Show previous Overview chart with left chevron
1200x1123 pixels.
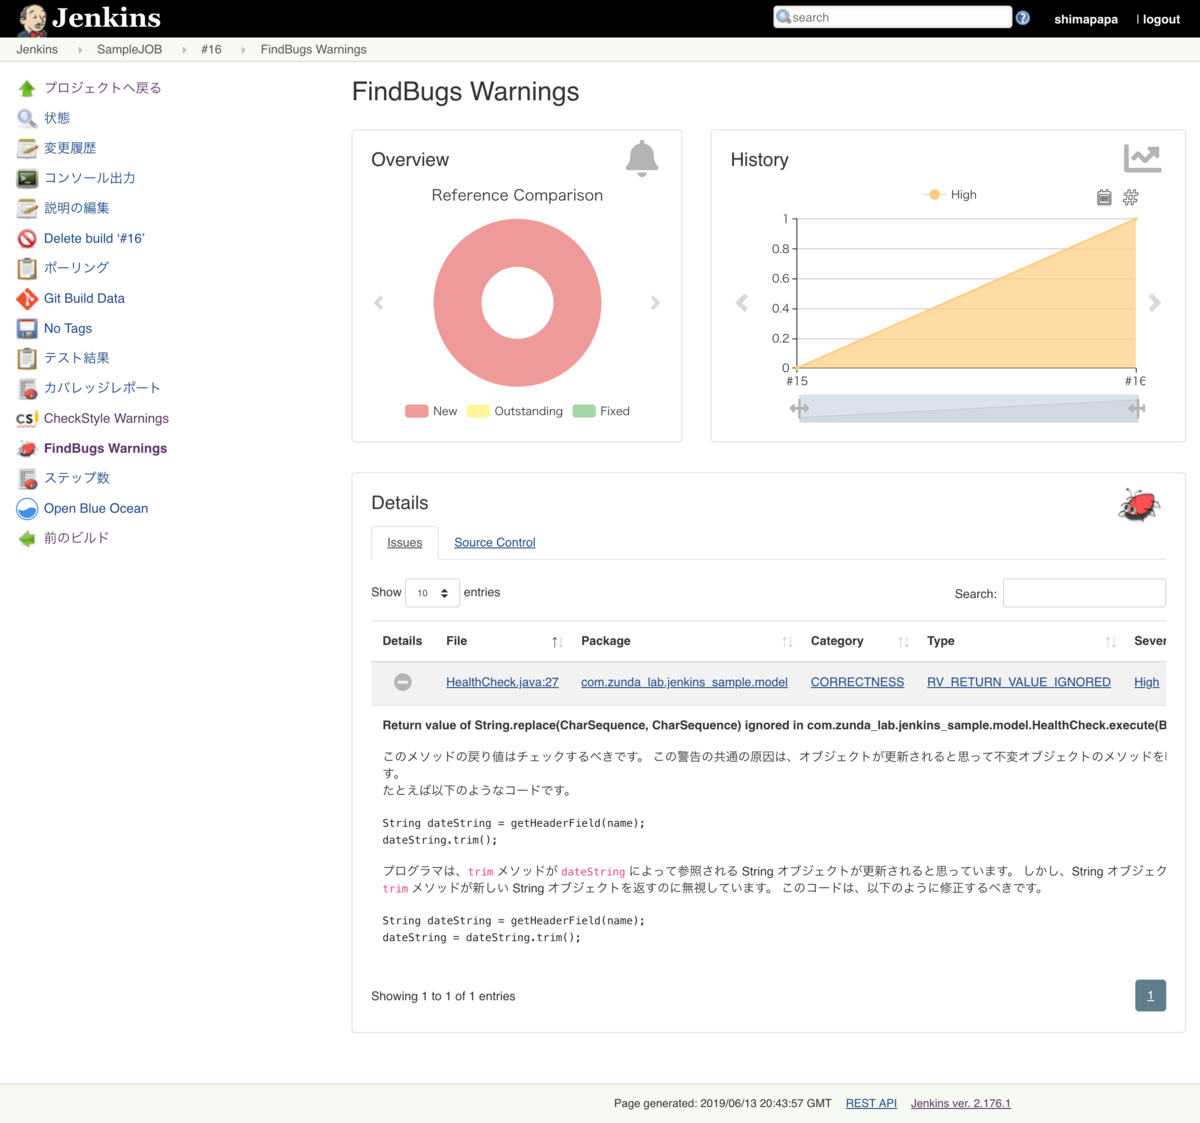tap(379, 303)
